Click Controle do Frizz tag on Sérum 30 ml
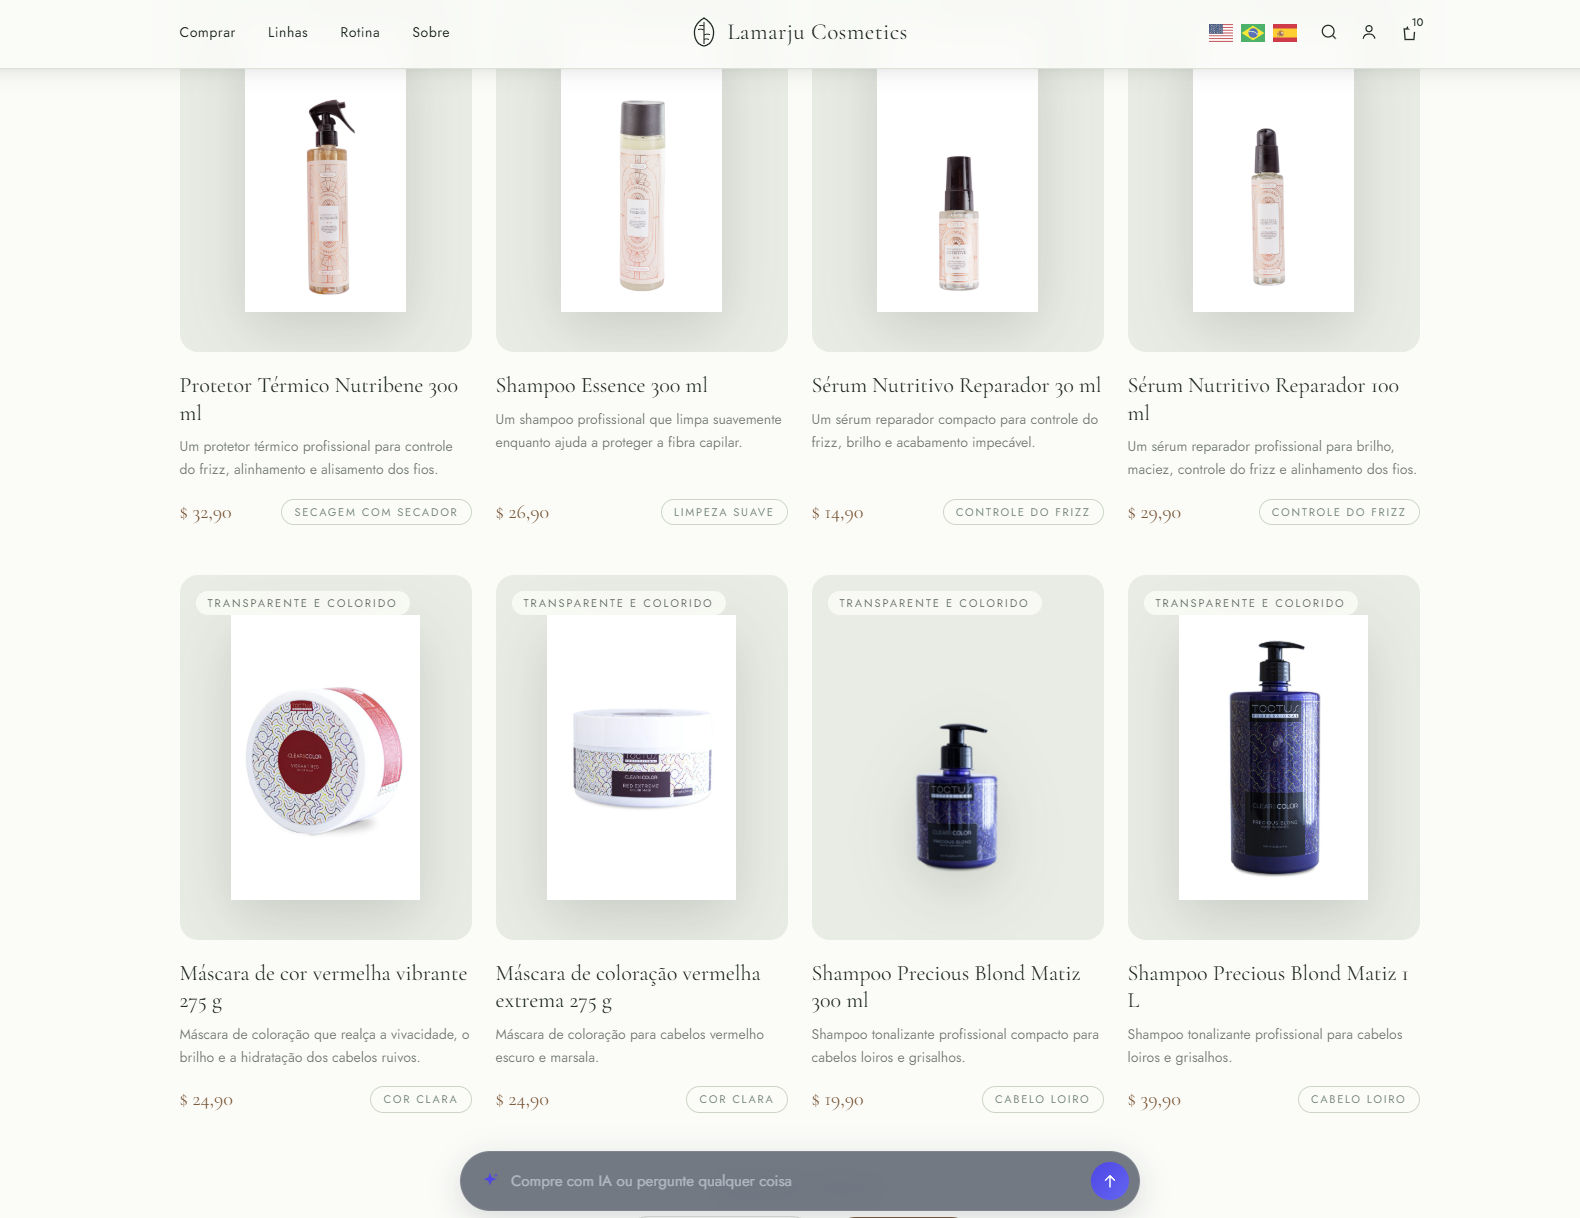 (1023, 512)
